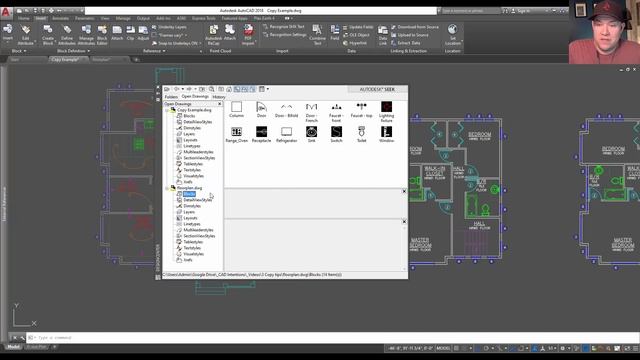Click Download from Source
This screenshot has height=360, width=640.
click(415, 27)
